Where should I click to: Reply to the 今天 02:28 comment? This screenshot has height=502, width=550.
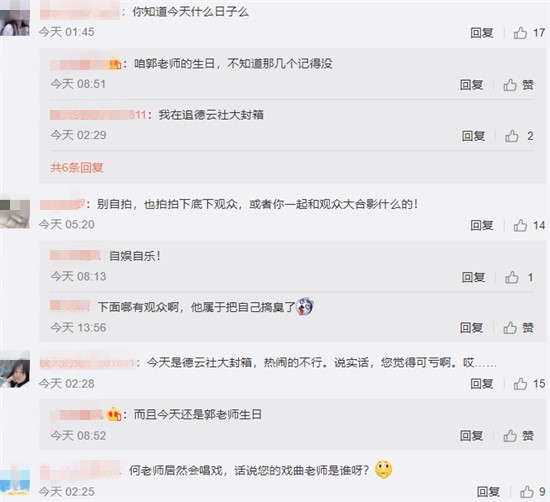pos(482,384)
